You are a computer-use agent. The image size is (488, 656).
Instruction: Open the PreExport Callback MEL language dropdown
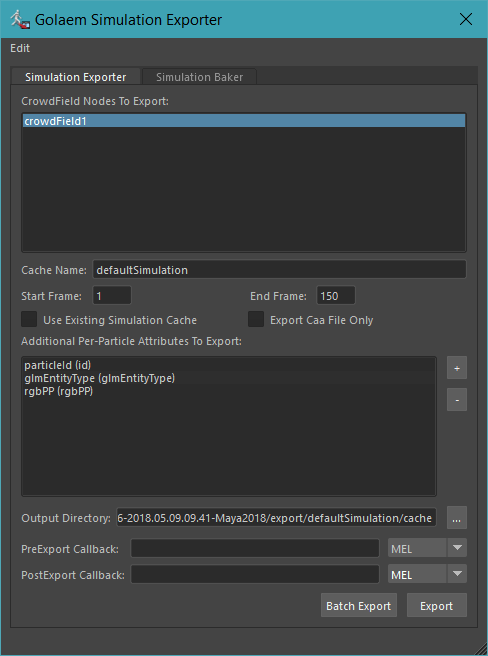tap(427, 548)
